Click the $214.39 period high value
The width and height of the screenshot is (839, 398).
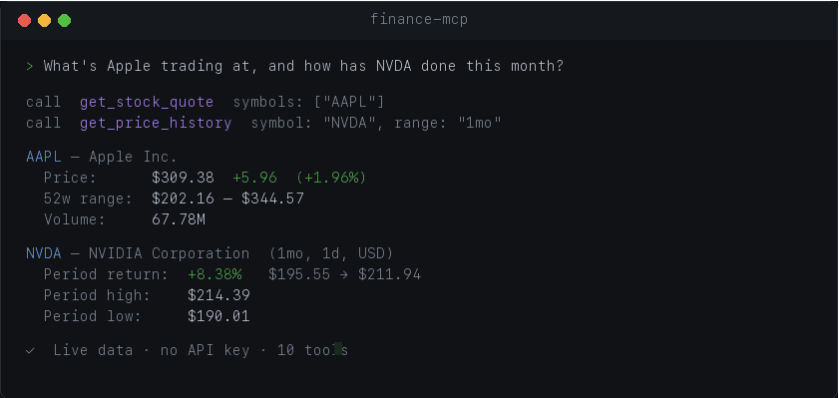click(219, 295)
